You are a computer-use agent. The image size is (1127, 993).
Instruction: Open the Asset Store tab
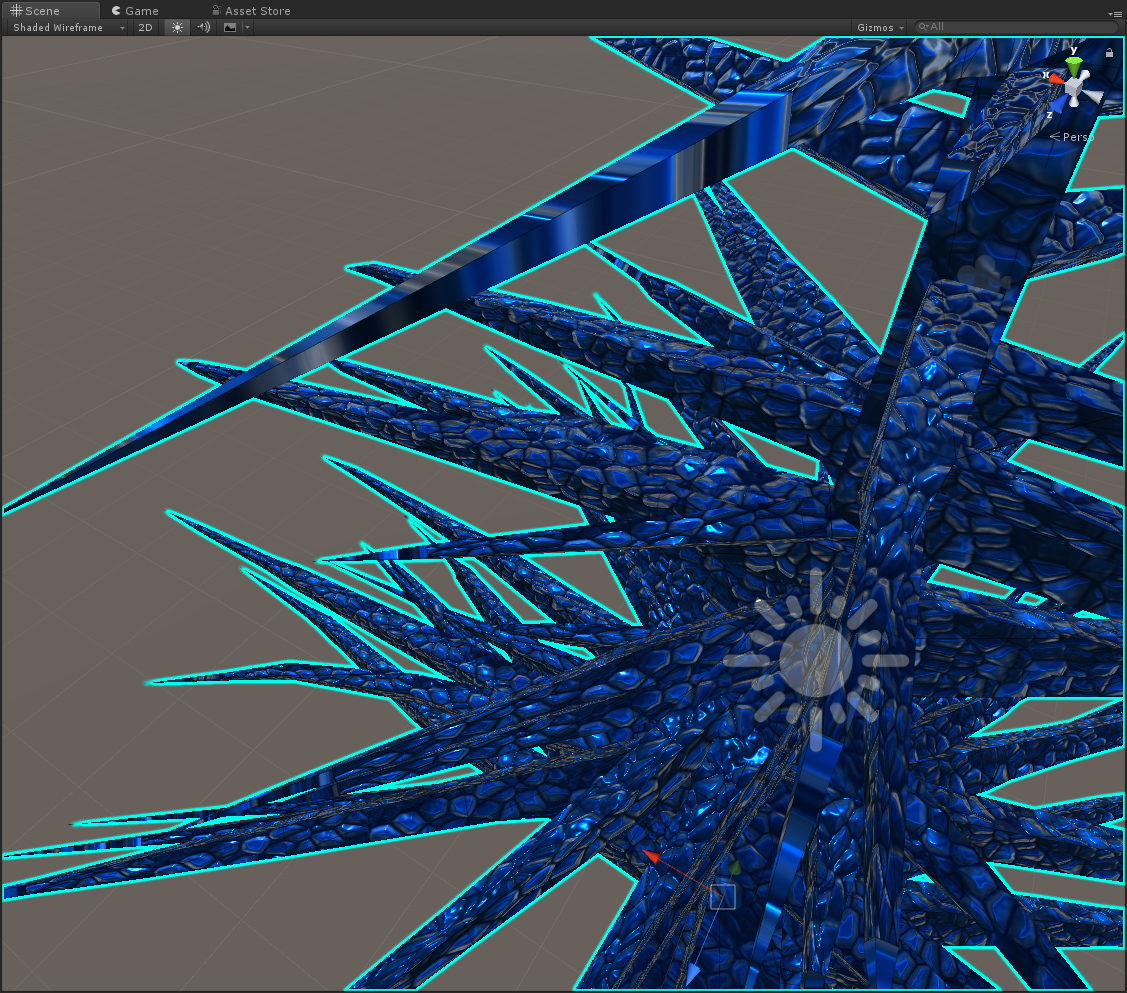250,11
